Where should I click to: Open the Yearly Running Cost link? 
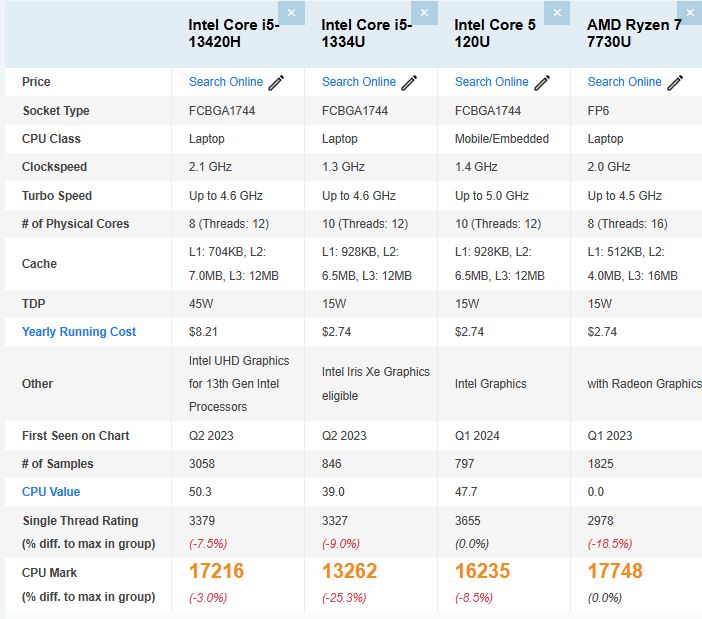[x=79, y=332]
